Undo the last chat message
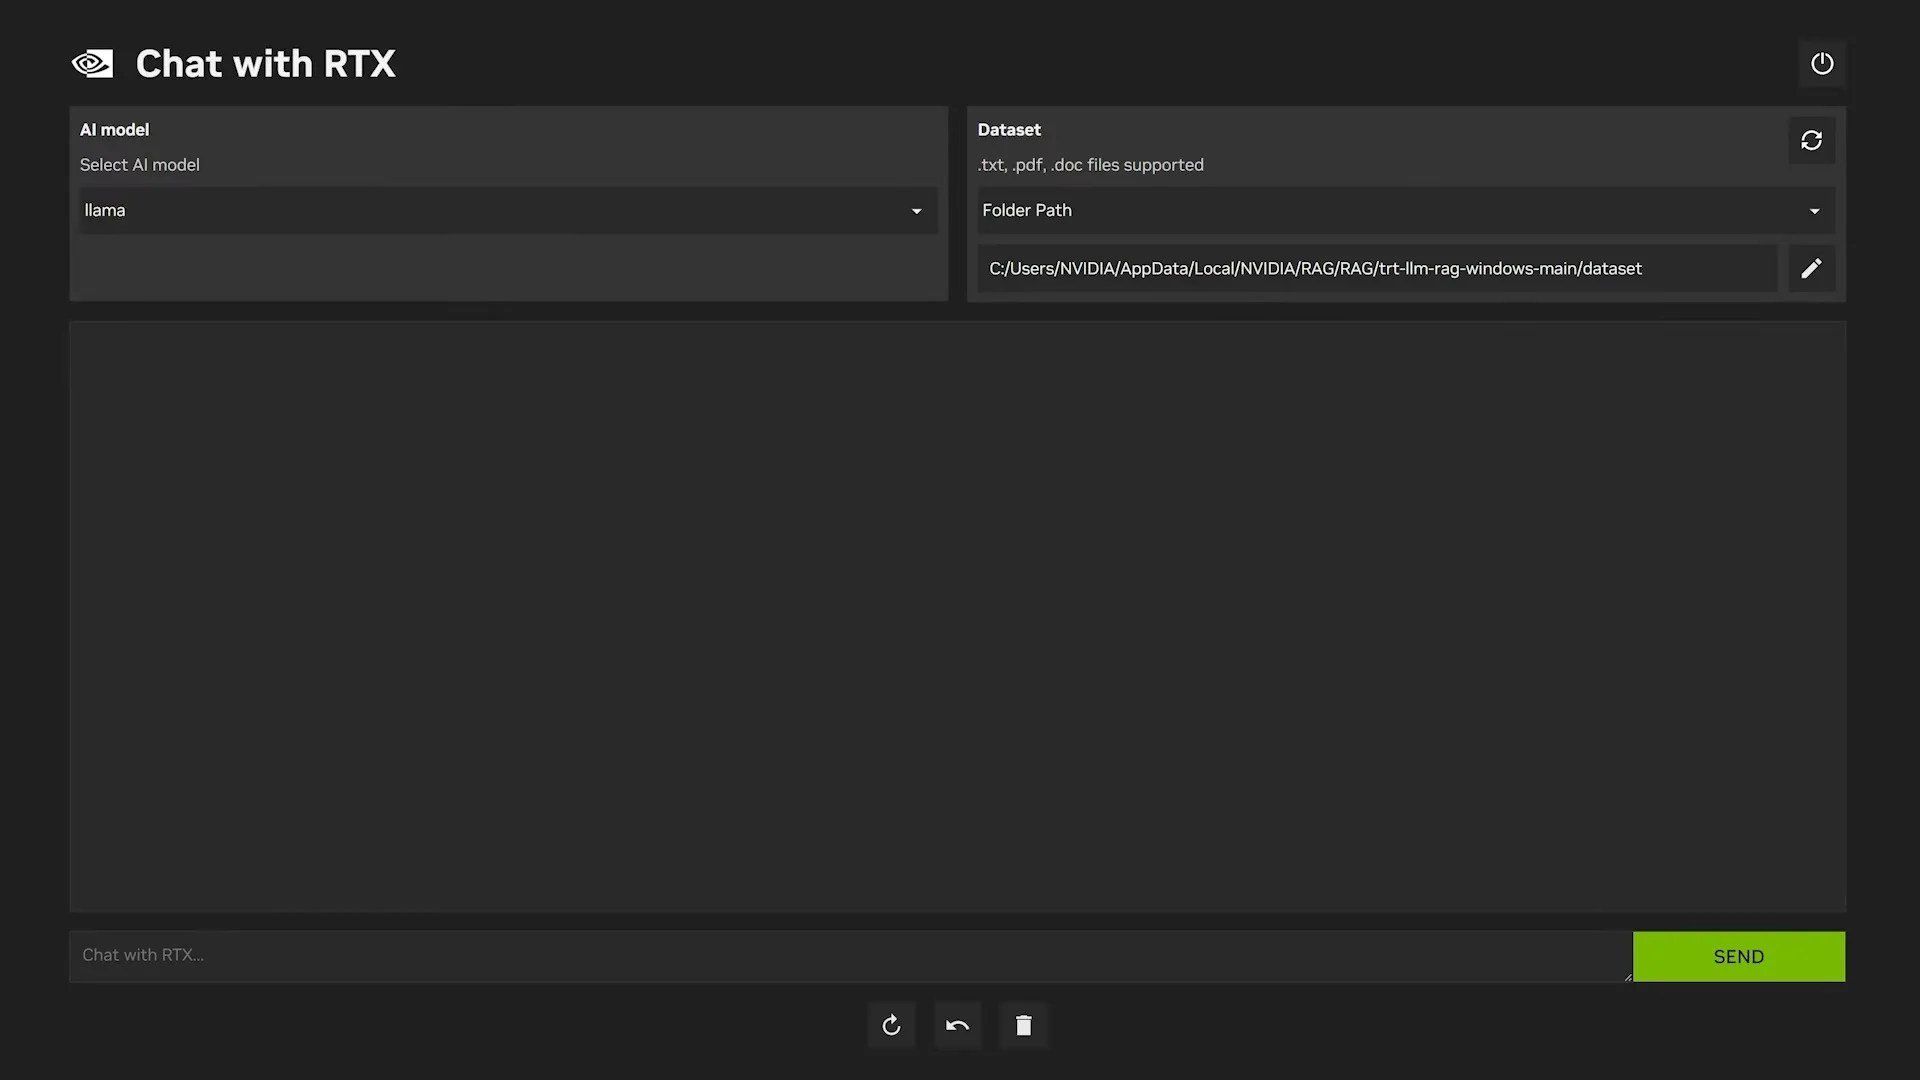This screenshot has height=1080, width=1920. [957, 1025]
